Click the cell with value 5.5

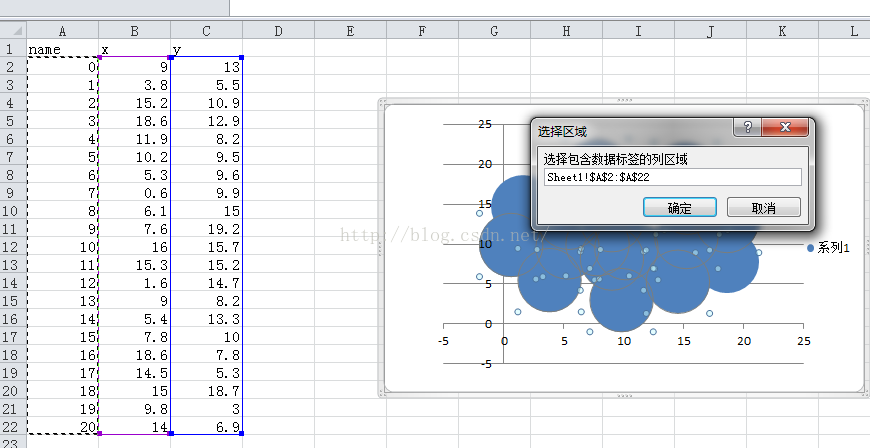(x=206, y=84)
